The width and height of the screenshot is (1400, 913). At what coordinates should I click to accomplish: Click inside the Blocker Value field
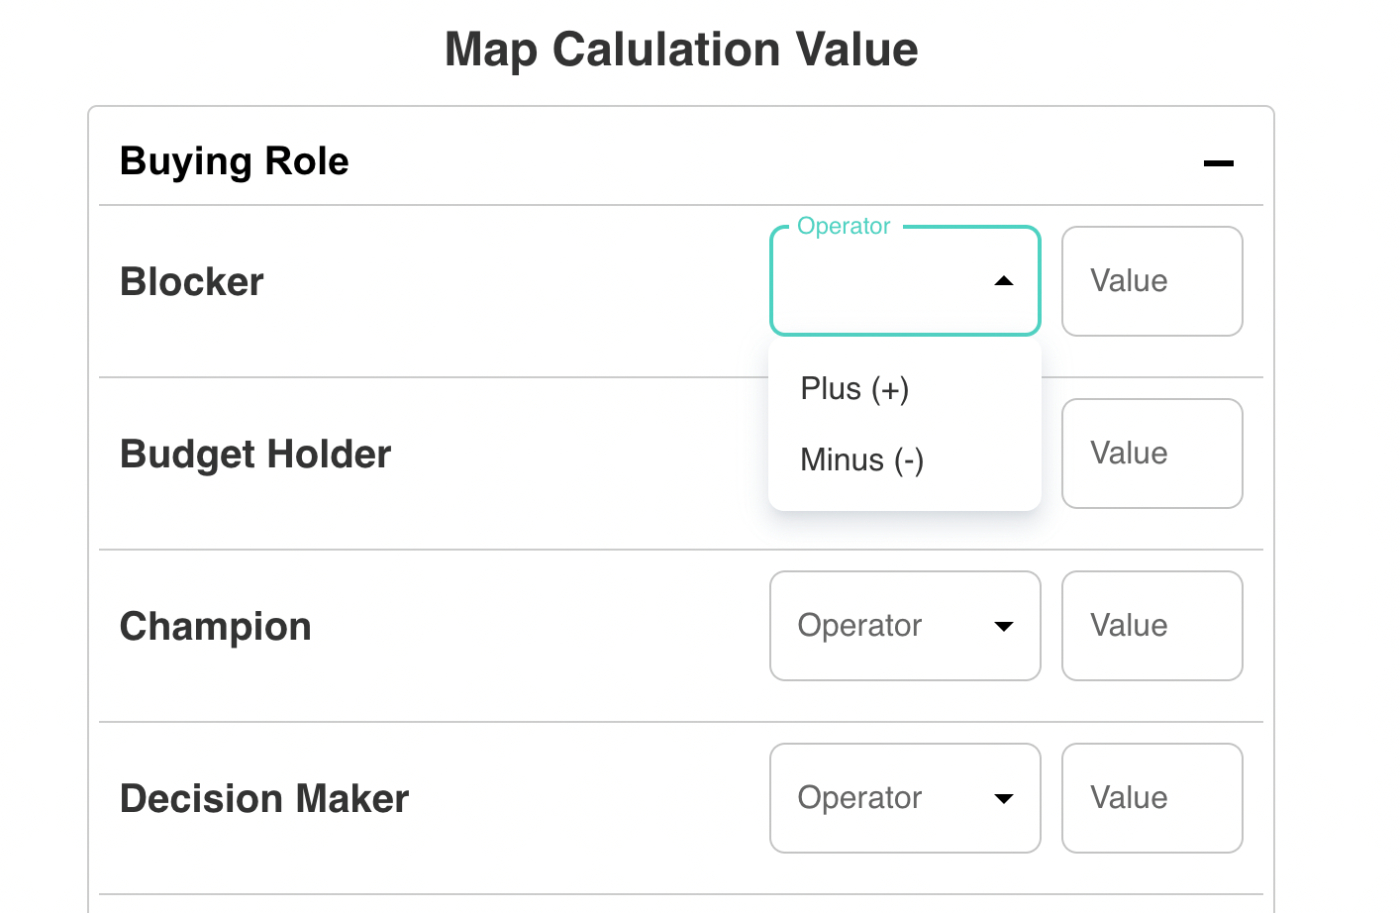pyautogui.click(x=1152, y=281)
